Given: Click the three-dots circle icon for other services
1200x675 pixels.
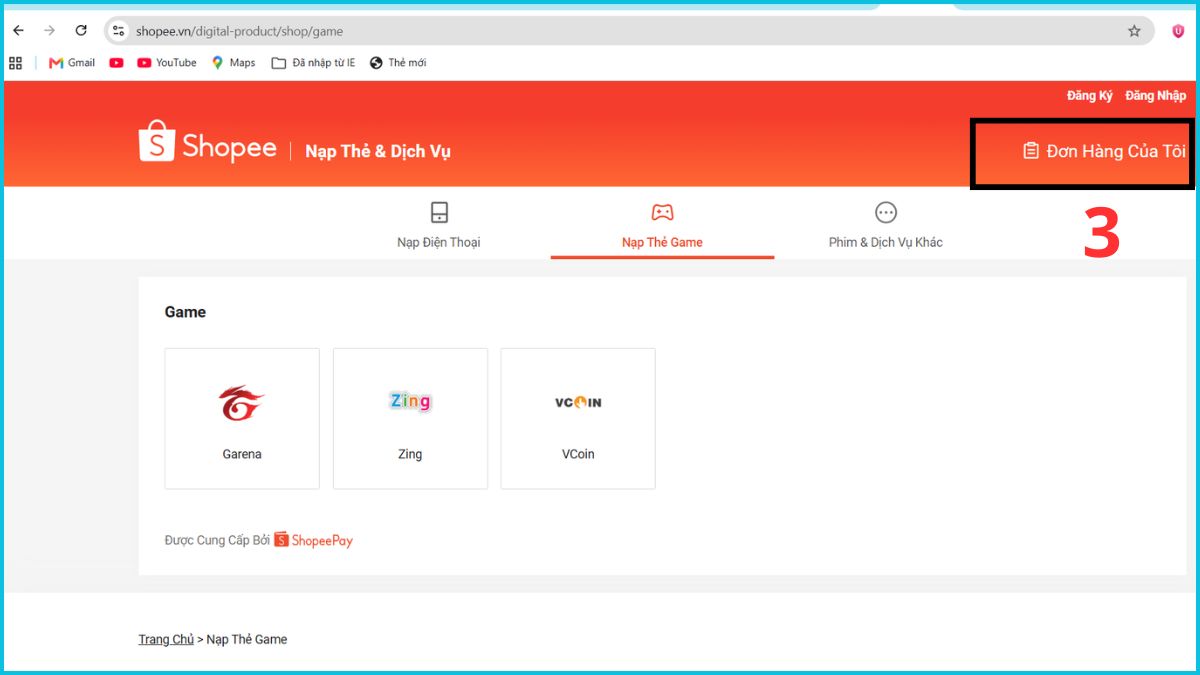Looking at the screenshot, I should tap(886, 212).
